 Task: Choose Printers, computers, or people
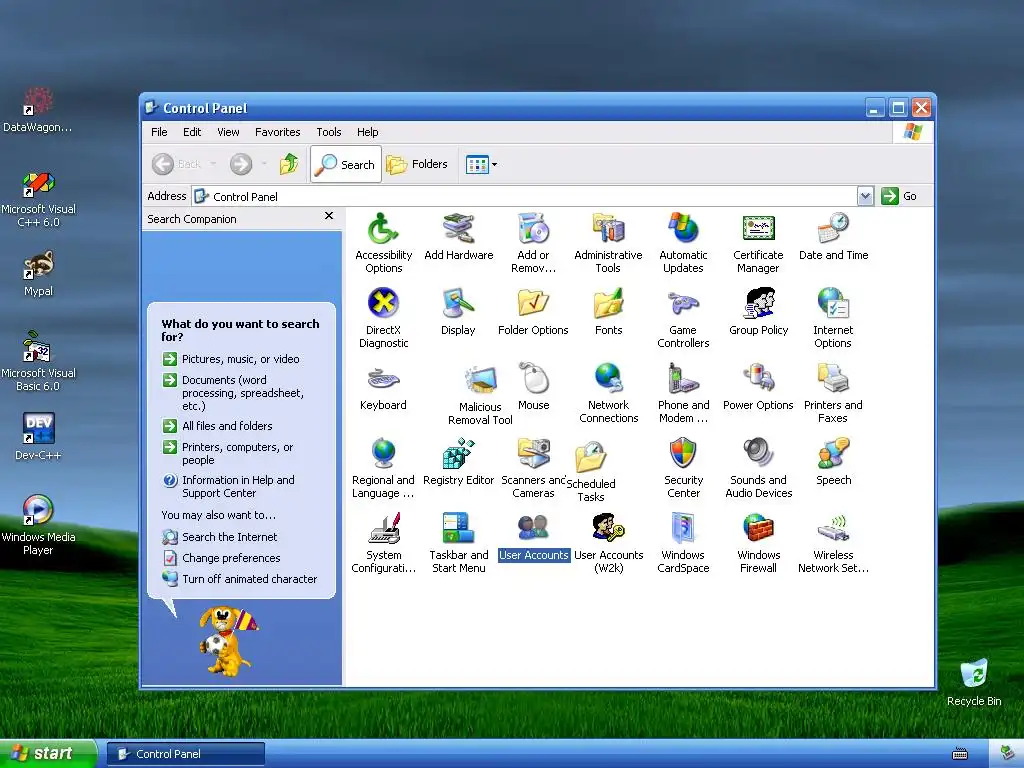228,453
